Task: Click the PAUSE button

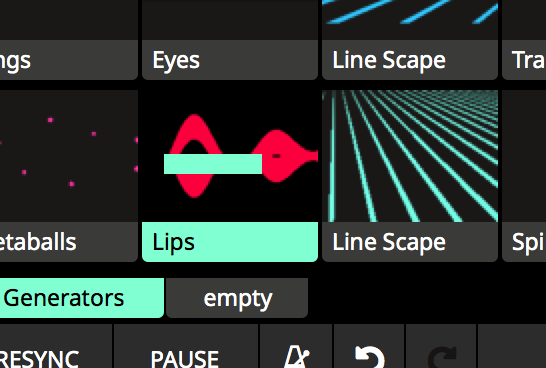Action: 186,346
